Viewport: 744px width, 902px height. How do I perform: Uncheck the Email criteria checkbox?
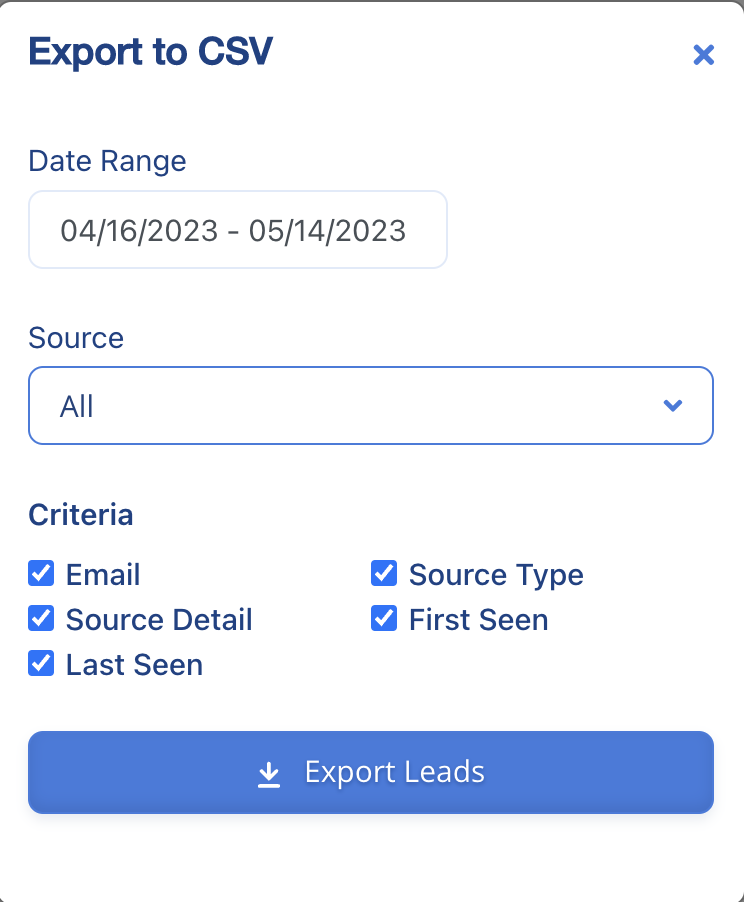click(x=41, y=573)
